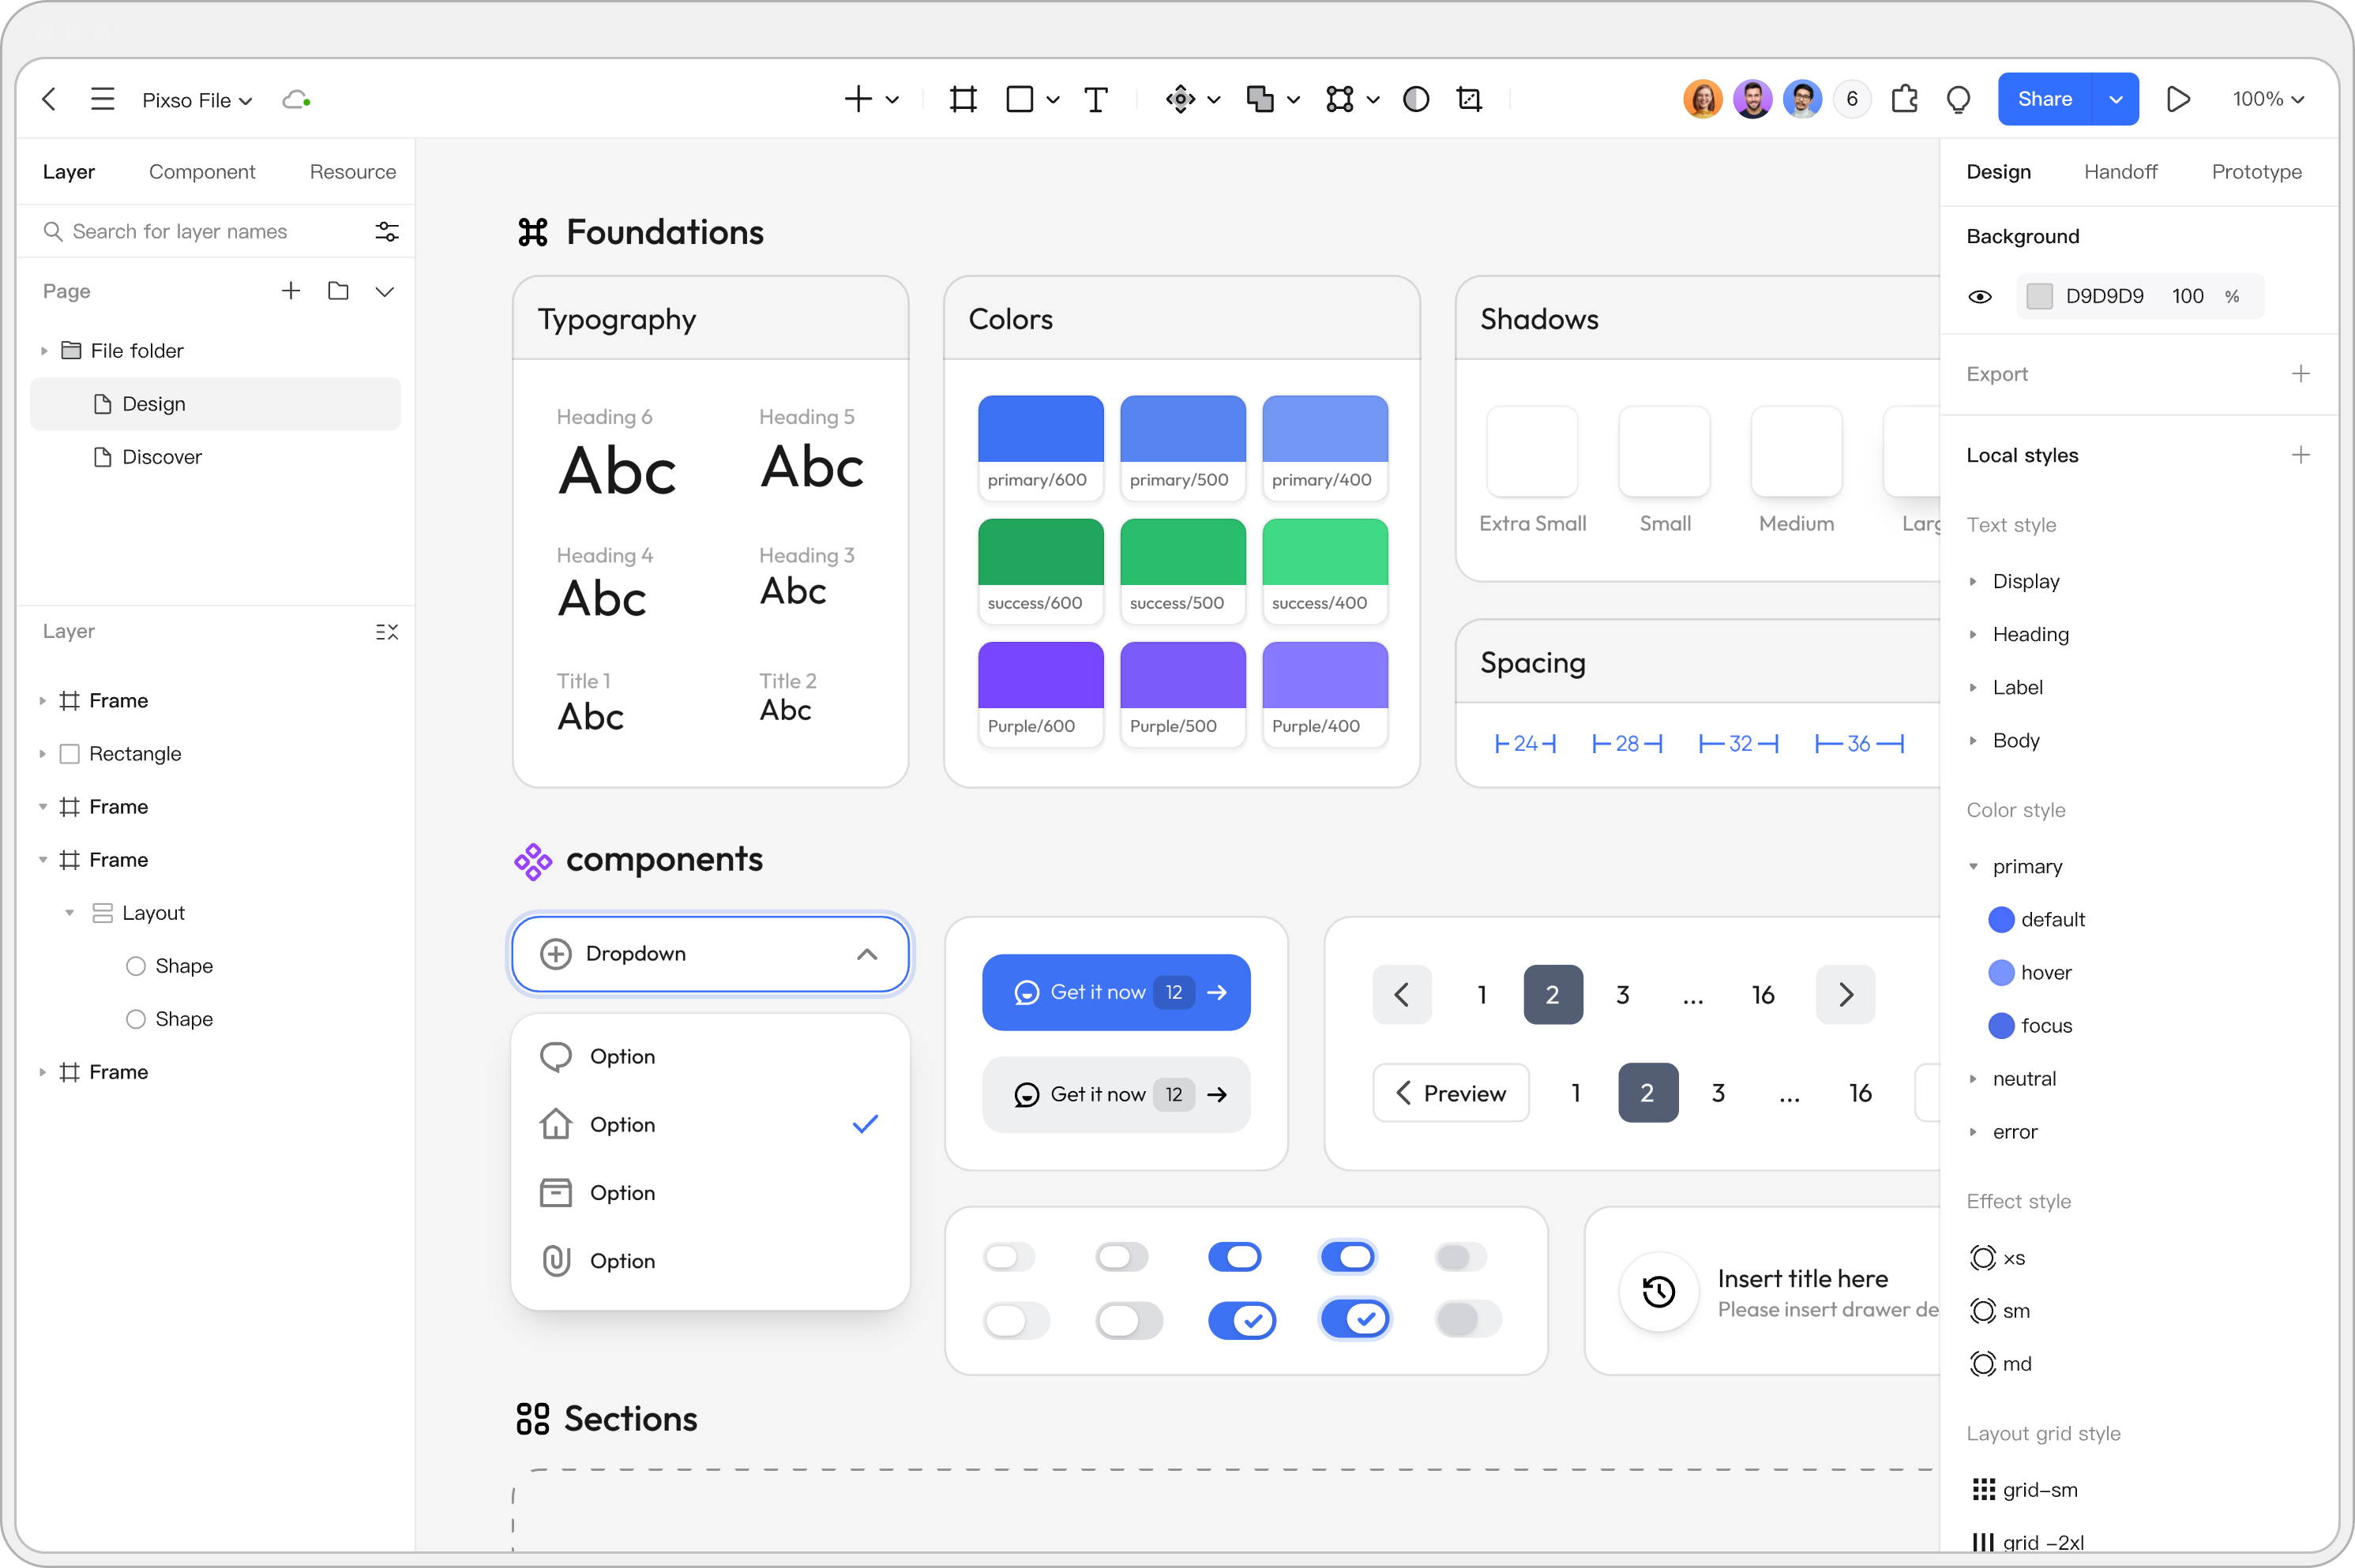Go to next page in top pagination

click(1845, 995)
